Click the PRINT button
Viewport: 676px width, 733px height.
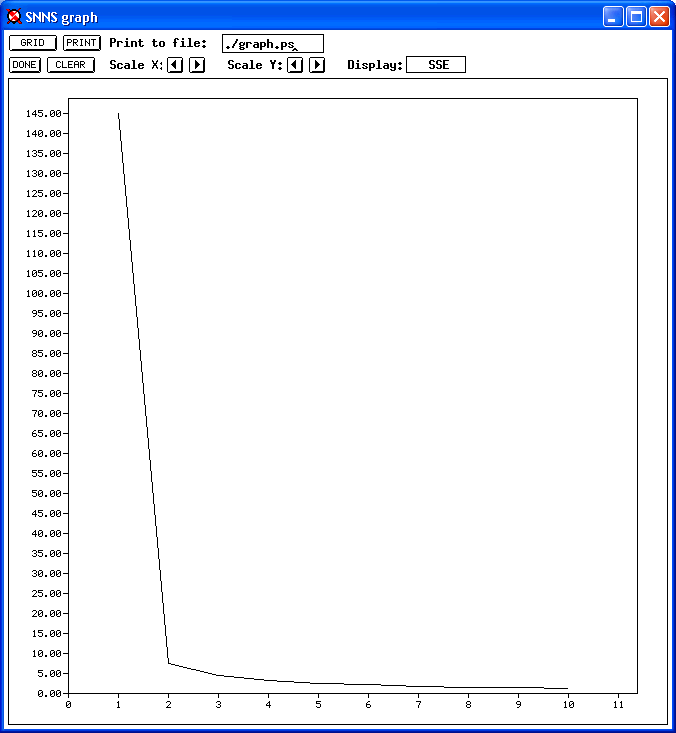(82, 43)
